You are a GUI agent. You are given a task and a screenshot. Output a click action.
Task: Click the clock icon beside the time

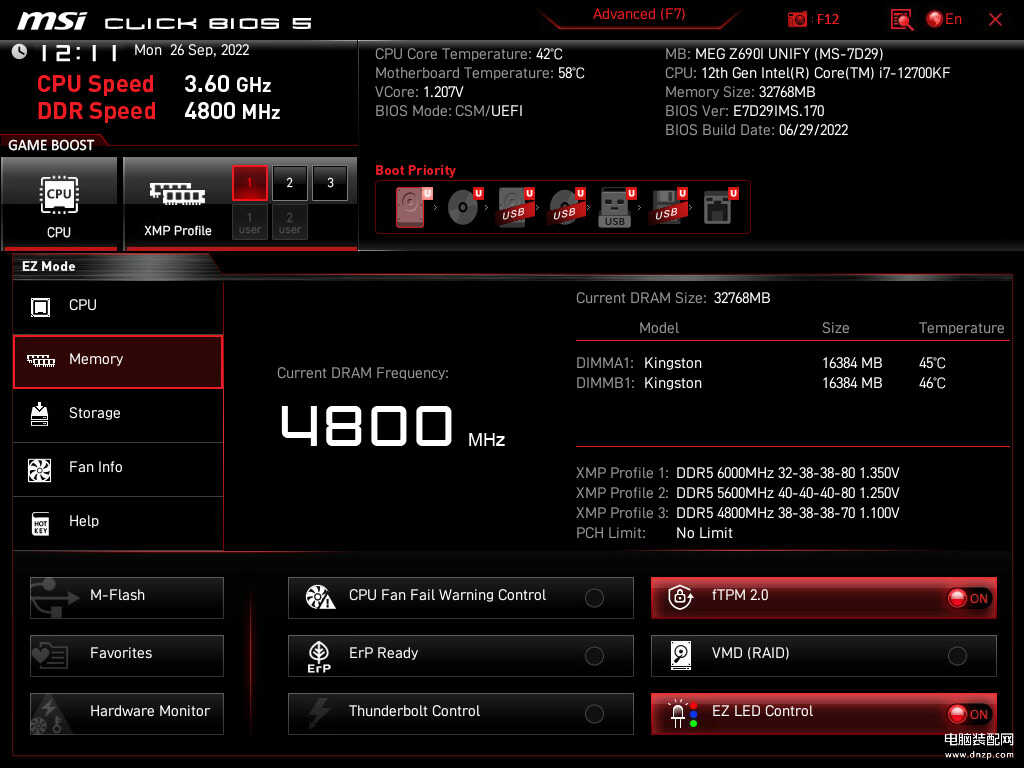20,52
